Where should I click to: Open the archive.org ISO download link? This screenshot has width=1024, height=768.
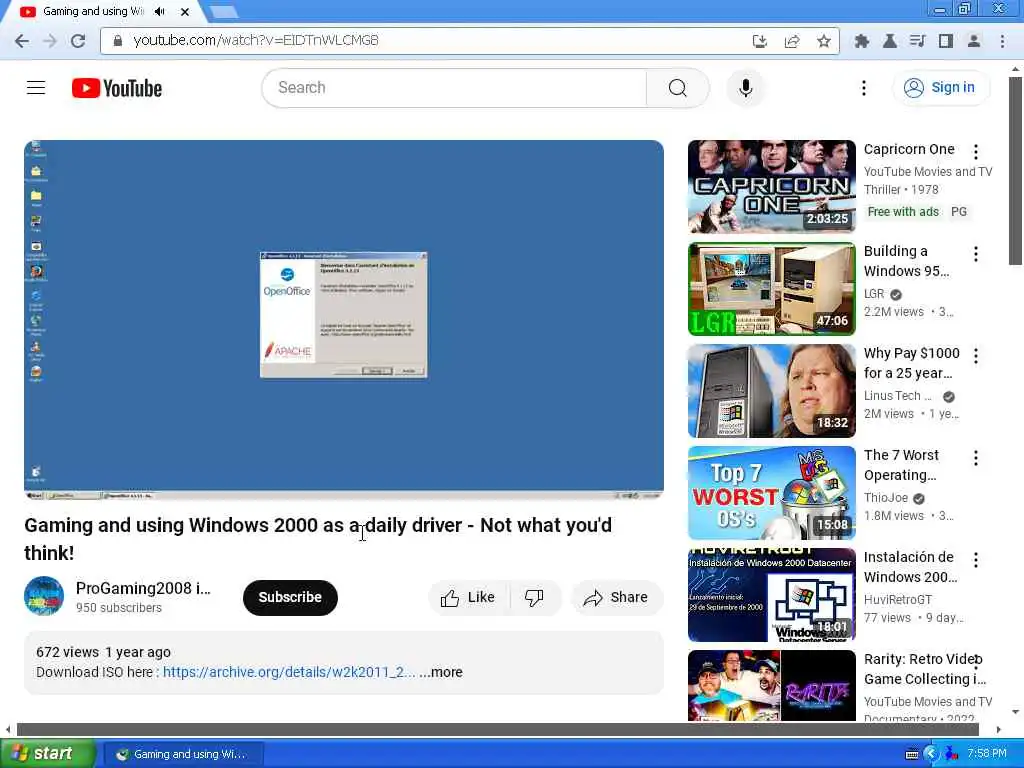pyautogui.click(x=289, y=672)
